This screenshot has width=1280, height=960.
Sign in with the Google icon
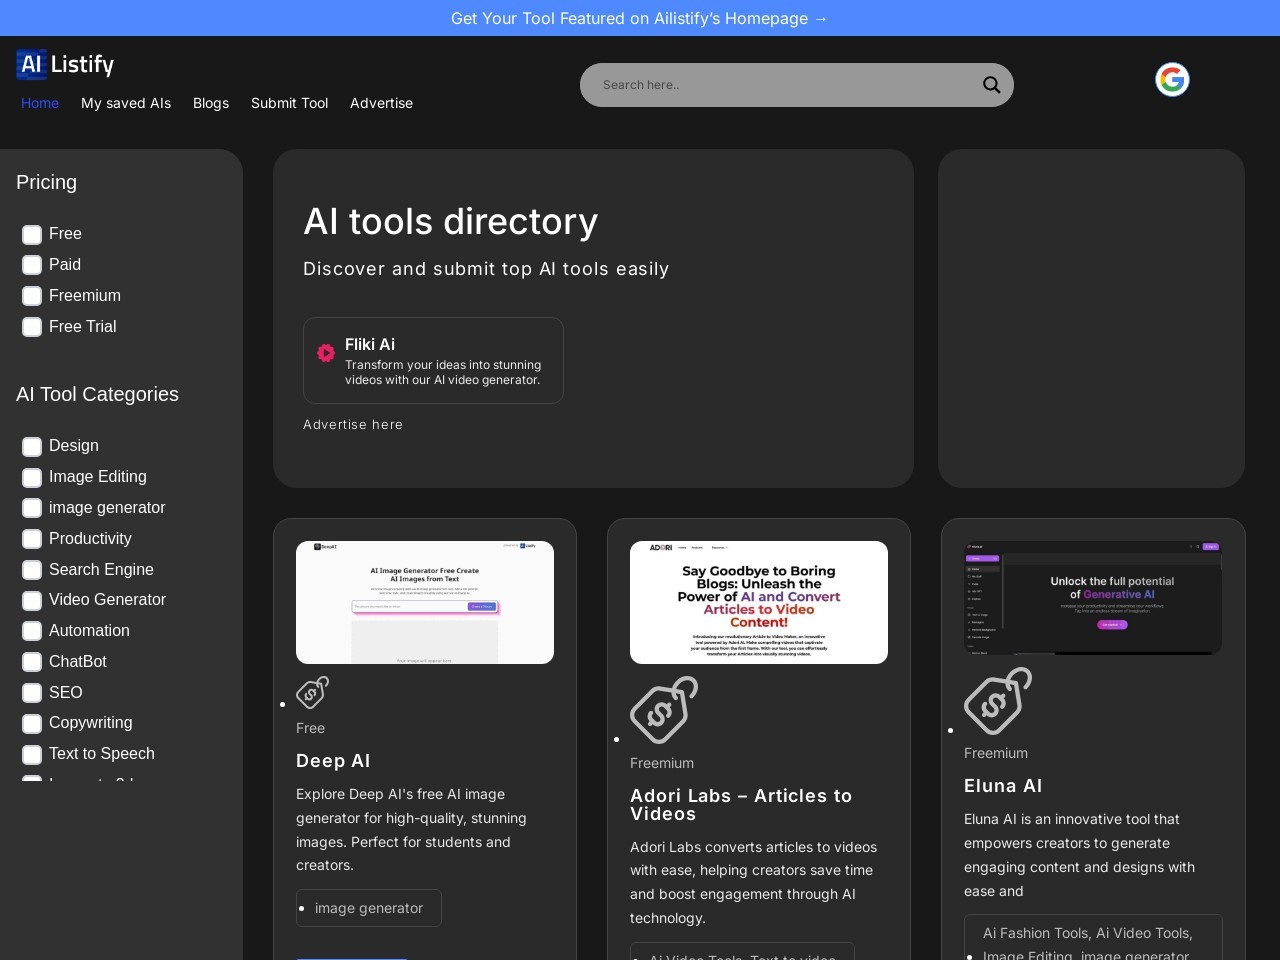click(1172, 79)
